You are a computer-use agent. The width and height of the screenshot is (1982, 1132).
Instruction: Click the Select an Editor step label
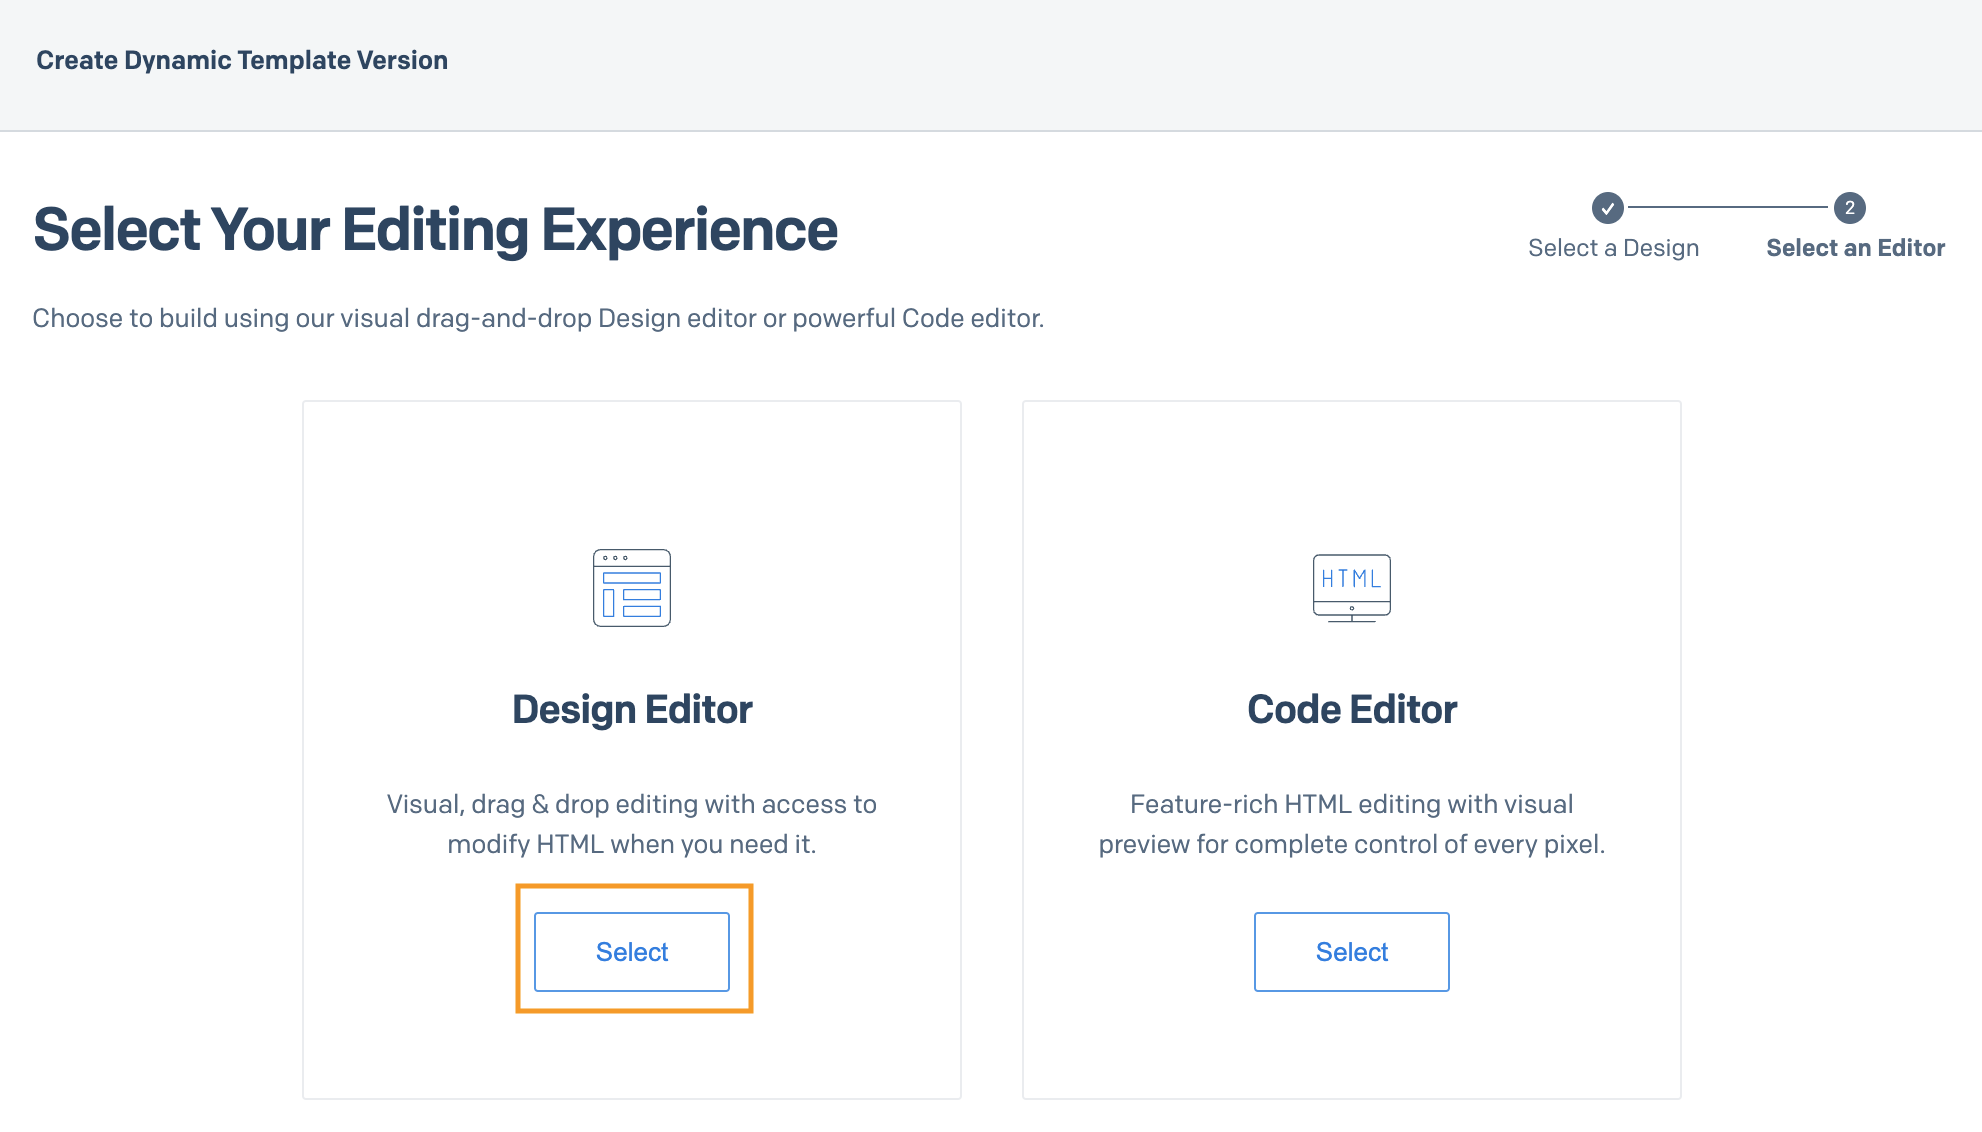pyautogui.click(x=1855, y=248)
